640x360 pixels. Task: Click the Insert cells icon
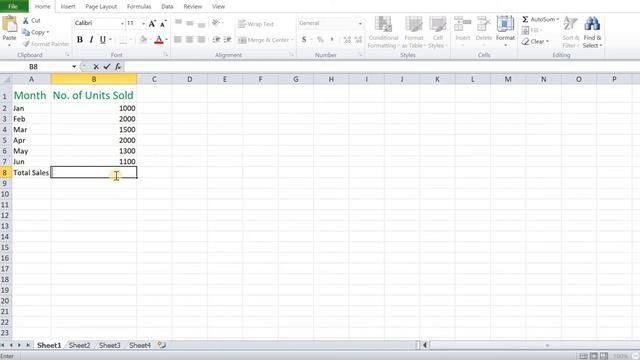click(462, 24)
